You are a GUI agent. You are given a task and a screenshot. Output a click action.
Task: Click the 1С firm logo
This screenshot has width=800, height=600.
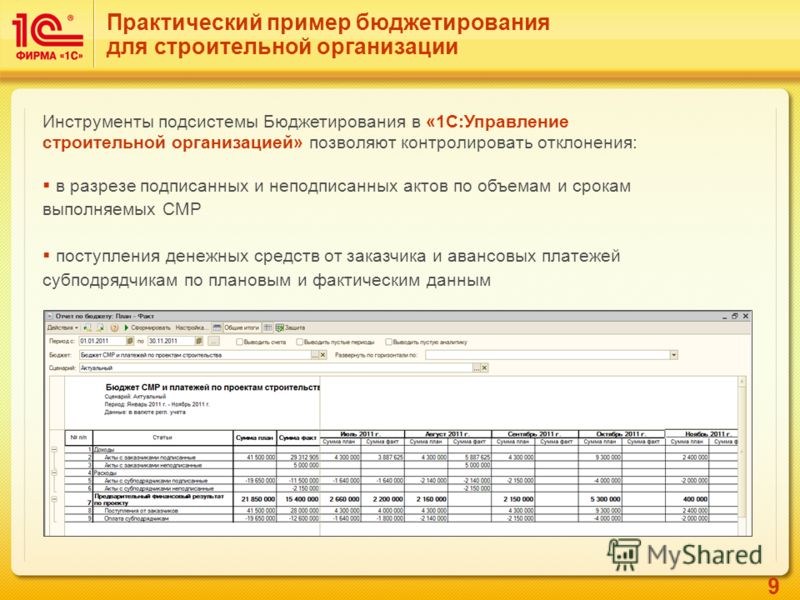(47, 37)
